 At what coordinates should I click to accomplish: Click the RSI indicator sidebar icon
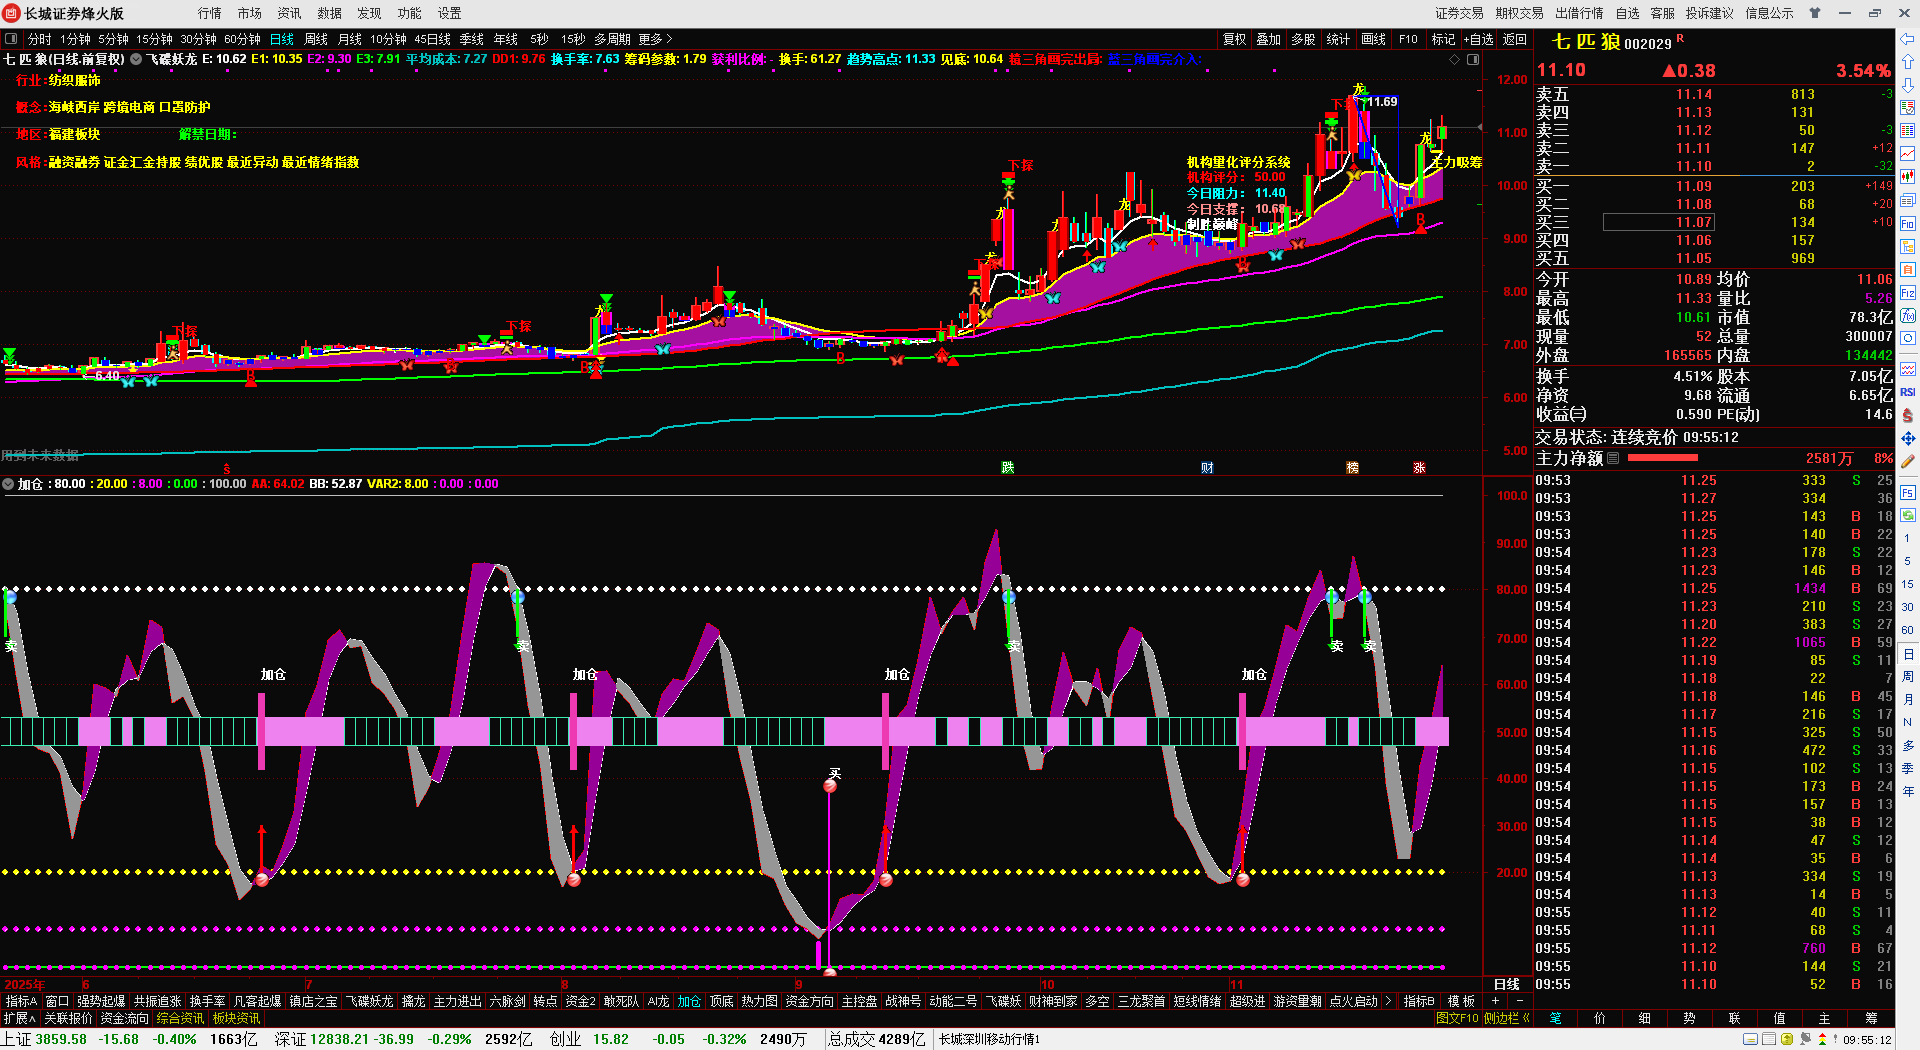(x=1908, y=392)
